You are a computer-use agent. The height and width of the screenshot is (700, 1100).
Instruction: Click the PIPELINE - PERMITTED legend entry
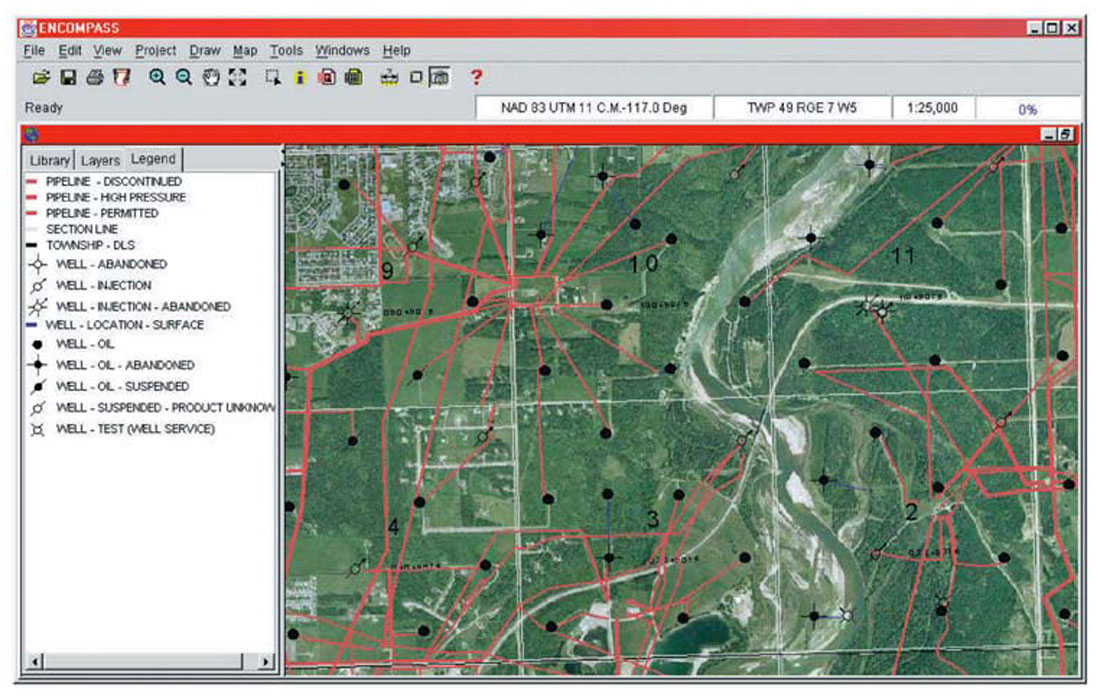point(92,213)
